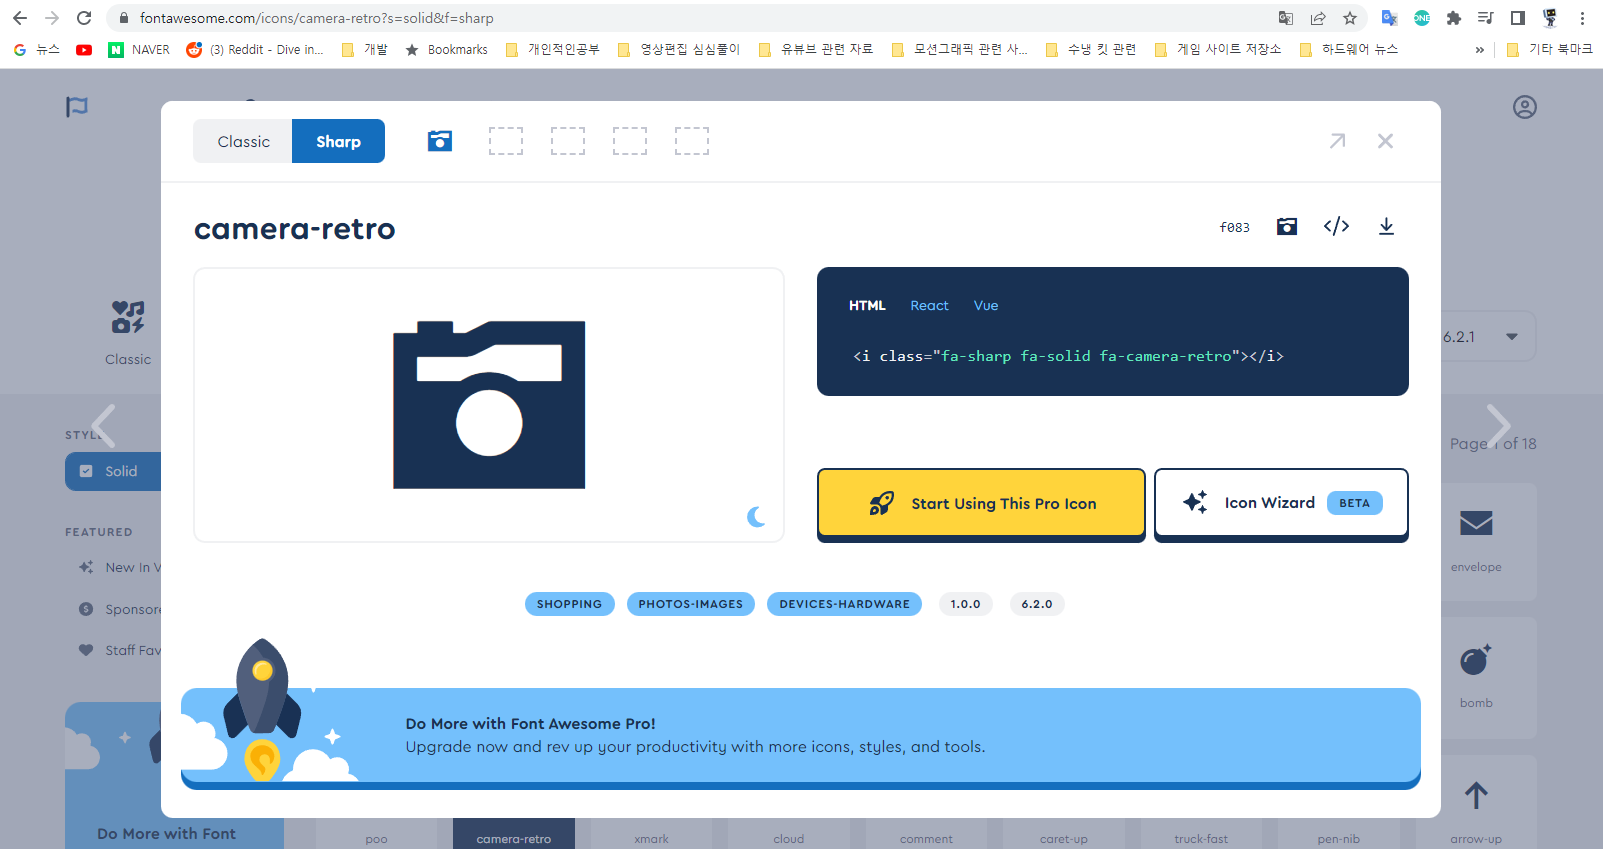Copy the f083 unicode value
1603x849 pixels.
[x=1234, y=227]
